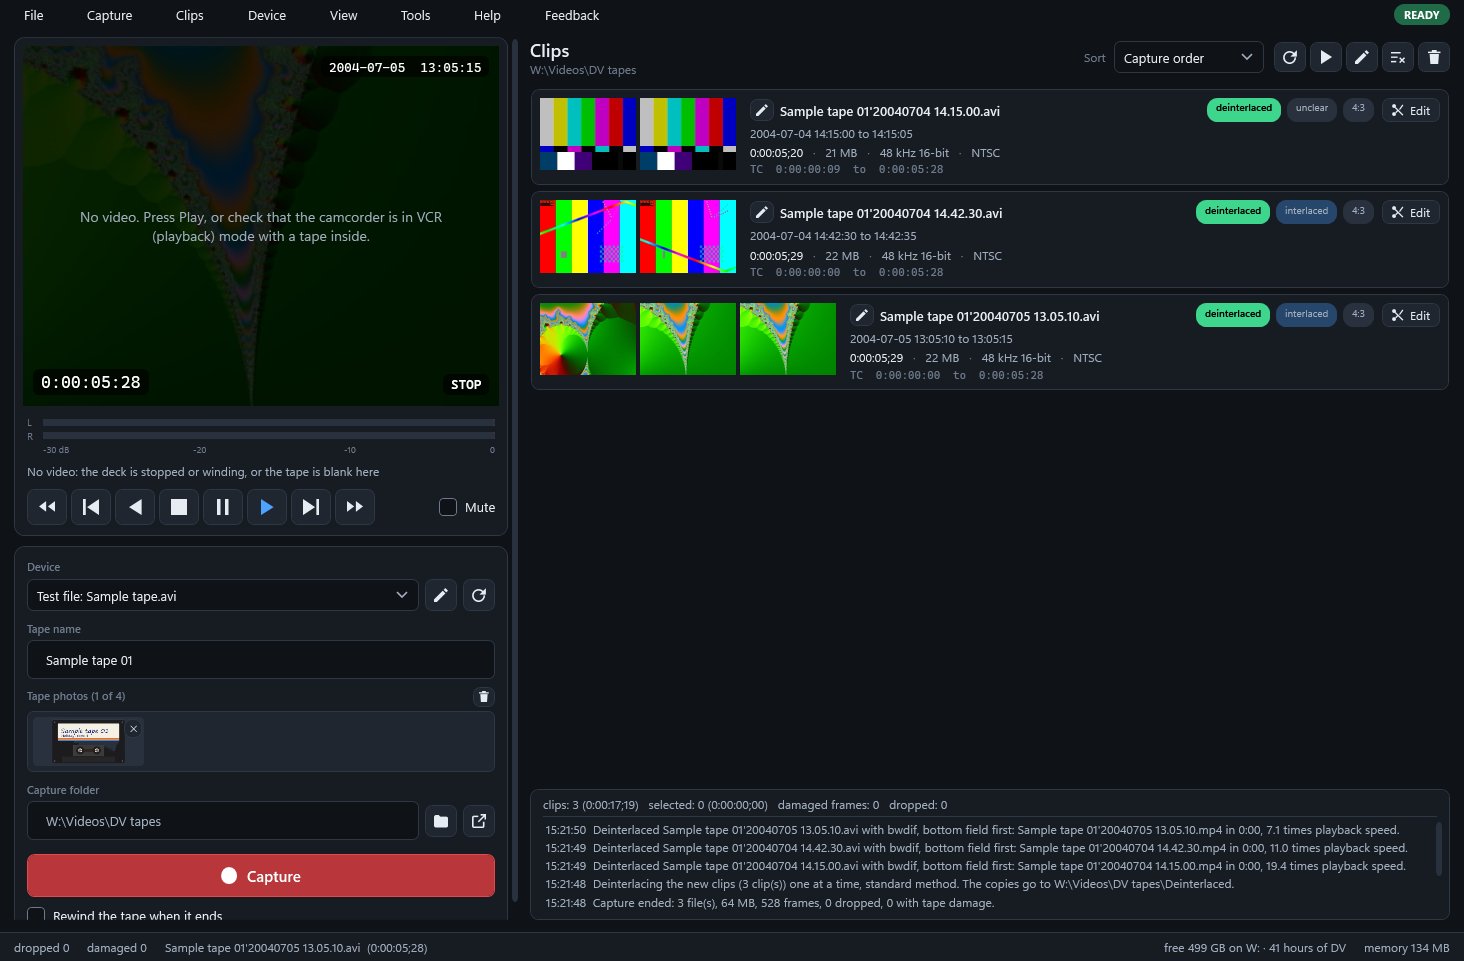The width and height of the screenshot is (1464, 961).
Task: Delete tape photos with the small trash icon
Action: tap(484, 697)
